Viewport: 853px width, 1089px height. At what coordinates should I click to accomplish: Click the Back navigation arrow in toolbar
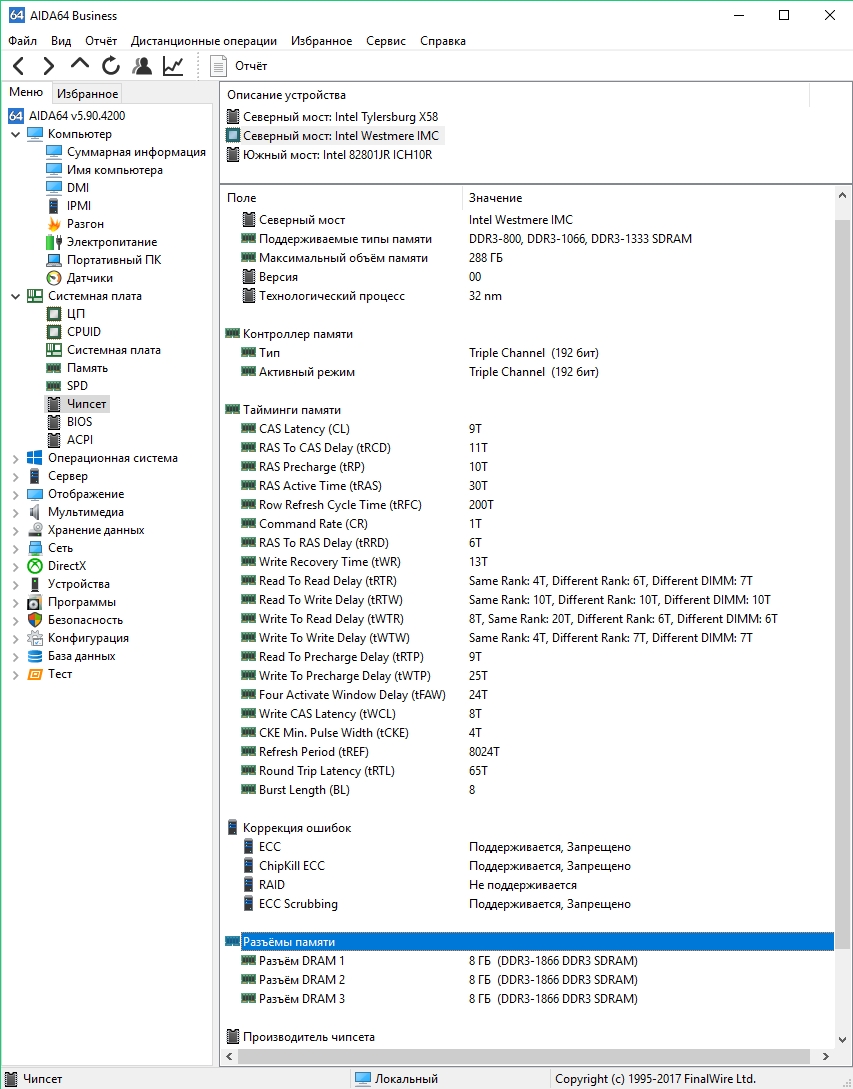pos(19,66)
